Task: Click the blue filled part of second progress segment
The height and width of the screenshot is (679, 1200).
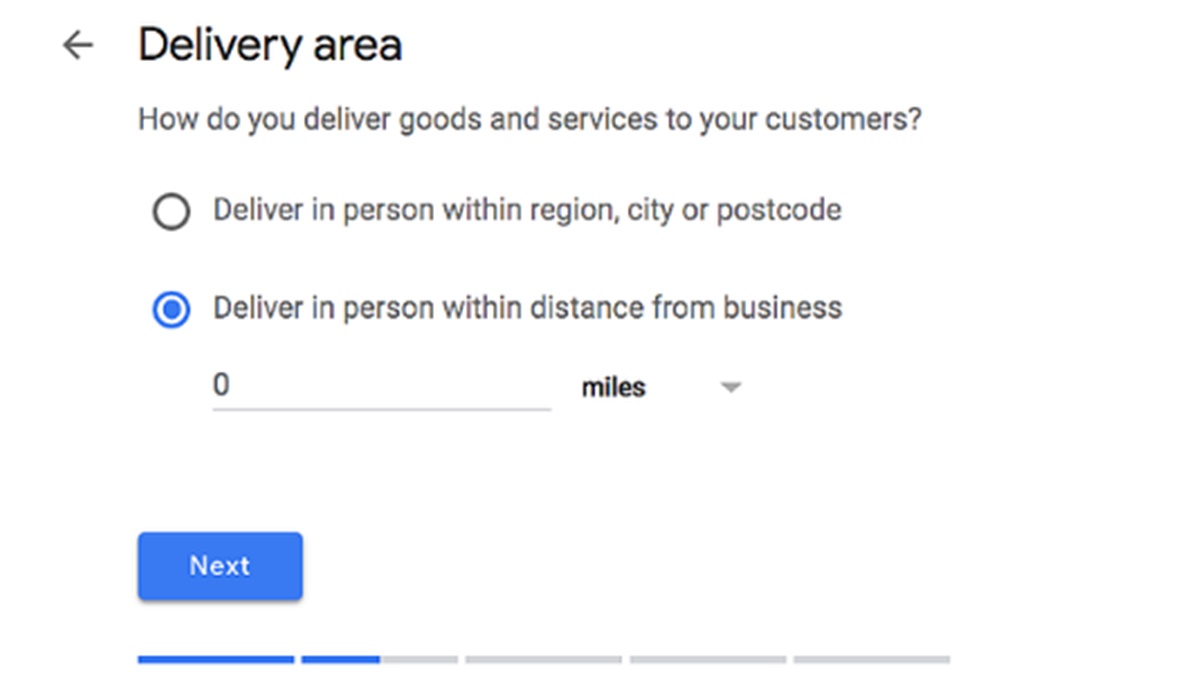Action: pyautogui.click(x=340, y=660)
